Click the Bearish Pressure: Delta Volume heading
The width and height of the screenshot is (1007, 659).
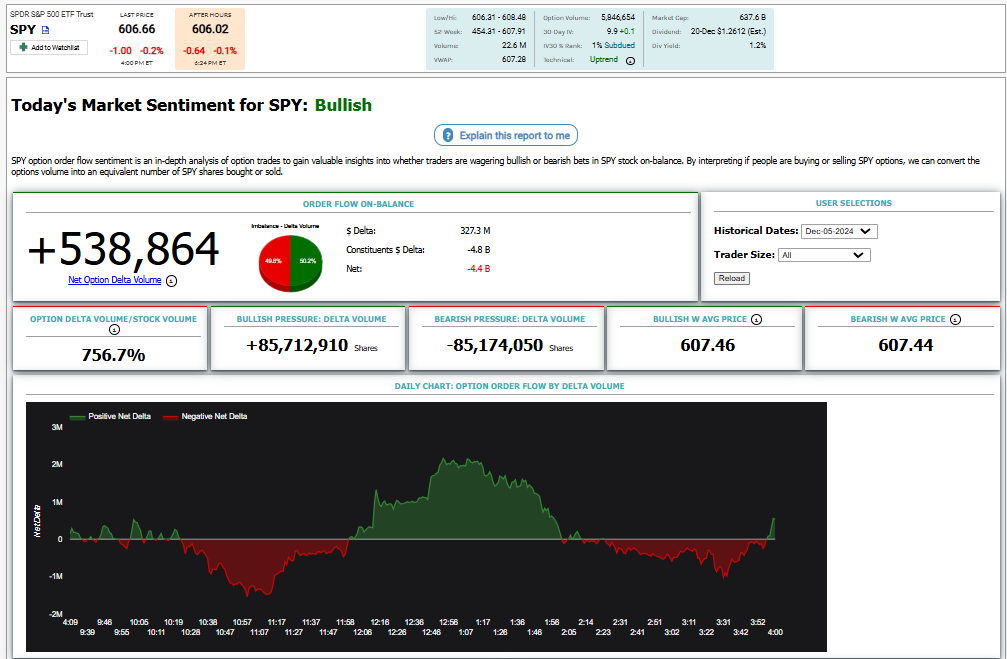pyautogui.click(x=510, y=319)
